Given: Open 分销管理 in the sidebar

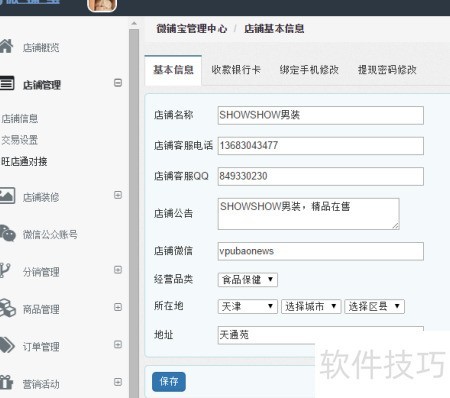Looking at the screenshot, I should [x=41, y=272].
